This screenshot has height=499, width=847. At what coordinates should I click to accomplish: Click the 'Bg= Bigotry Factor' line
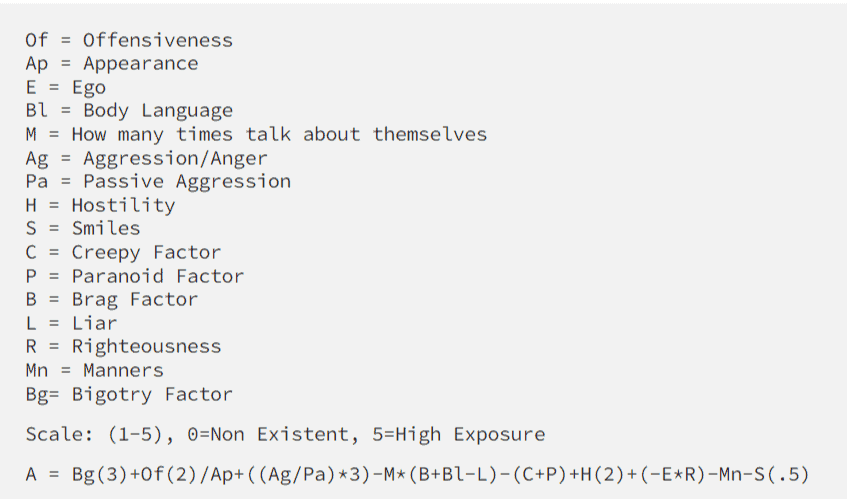pyautogui.click(x=129, y=394)
